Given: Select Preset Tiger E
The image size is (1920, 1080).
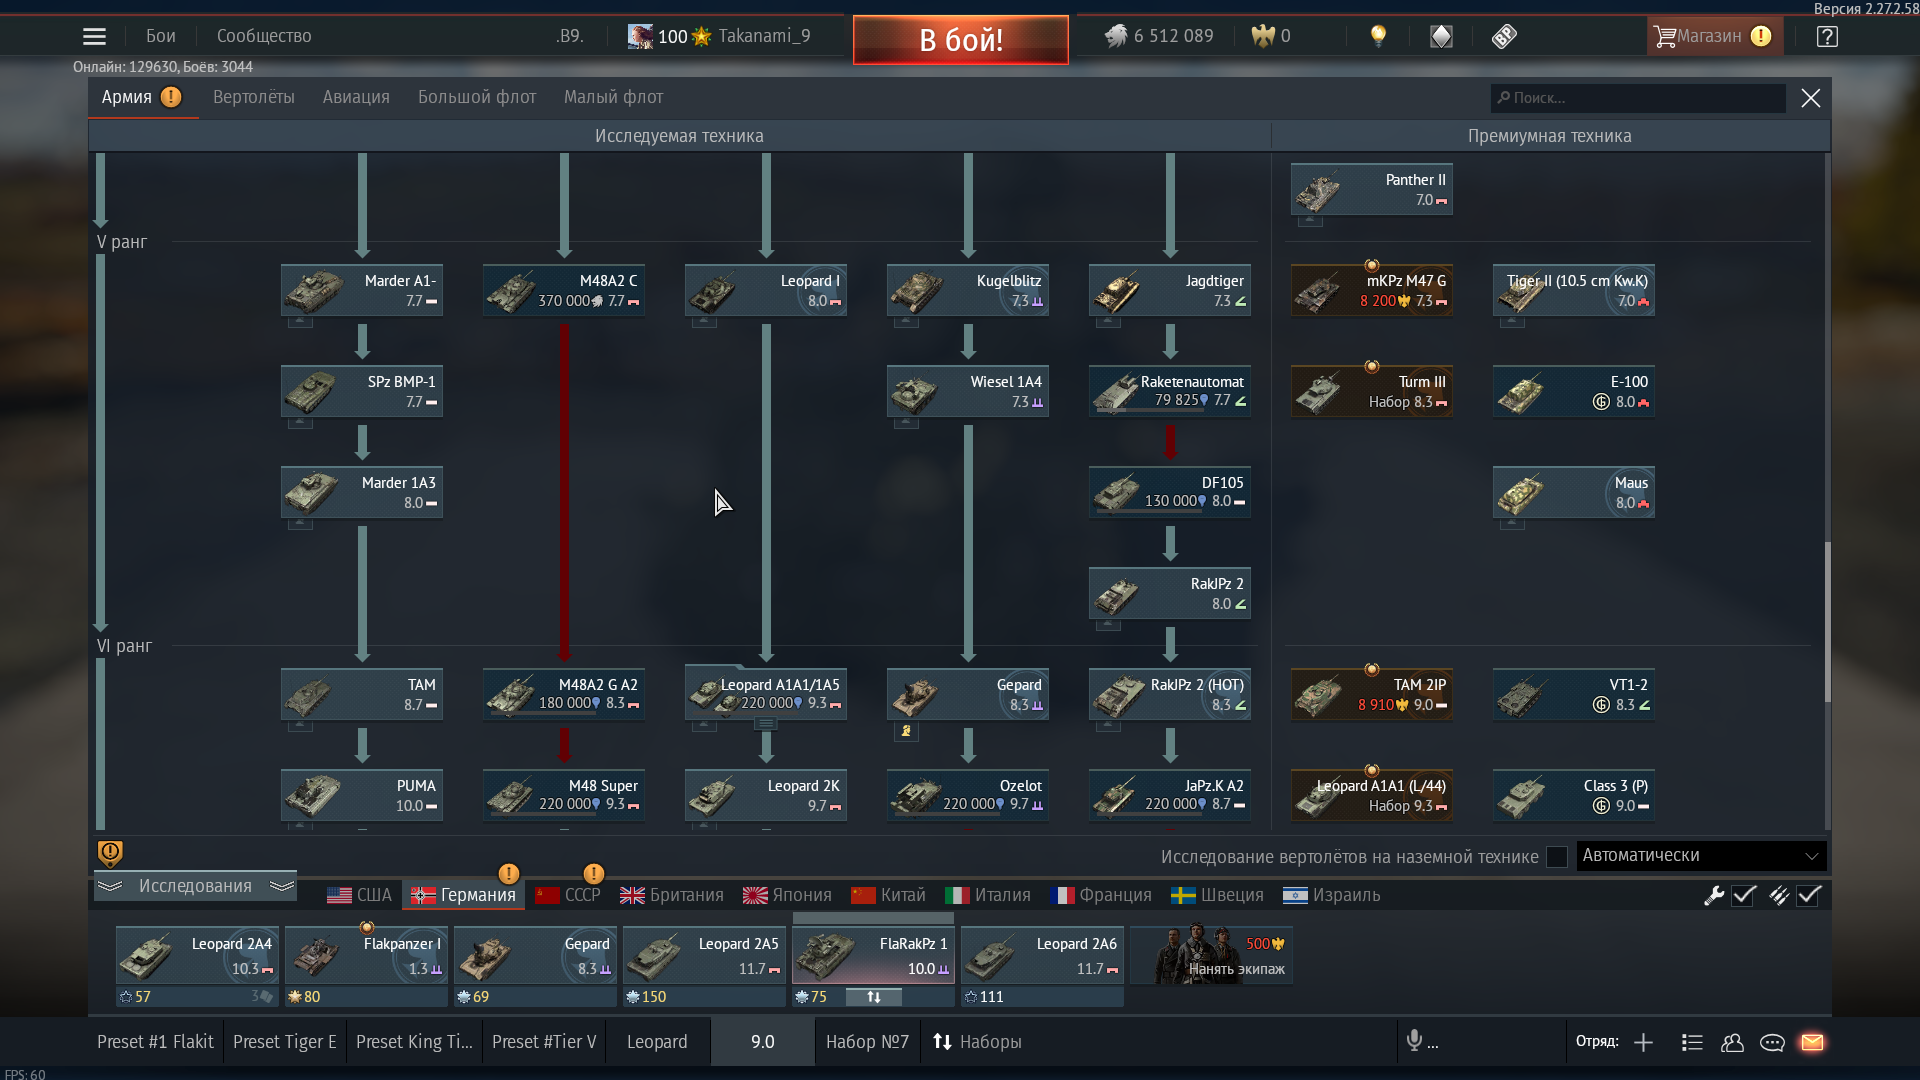Looking at the screenshot, I should tap(284, 1042).
